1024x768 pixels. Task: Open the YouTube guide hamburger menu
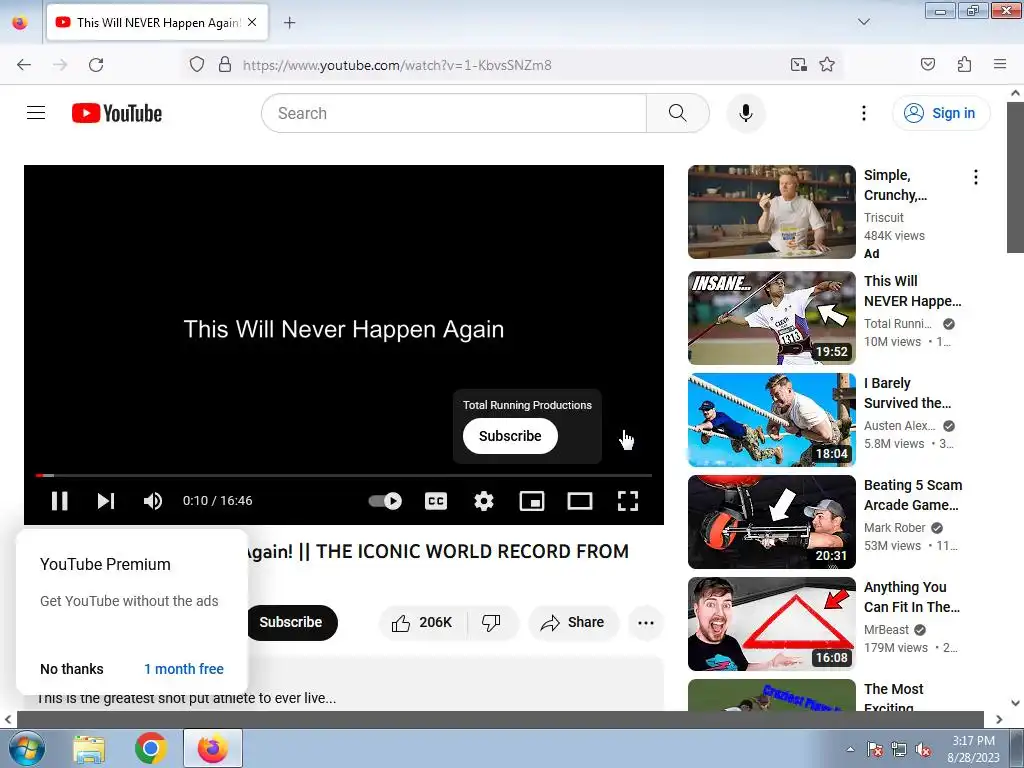[x=36, y=113]
